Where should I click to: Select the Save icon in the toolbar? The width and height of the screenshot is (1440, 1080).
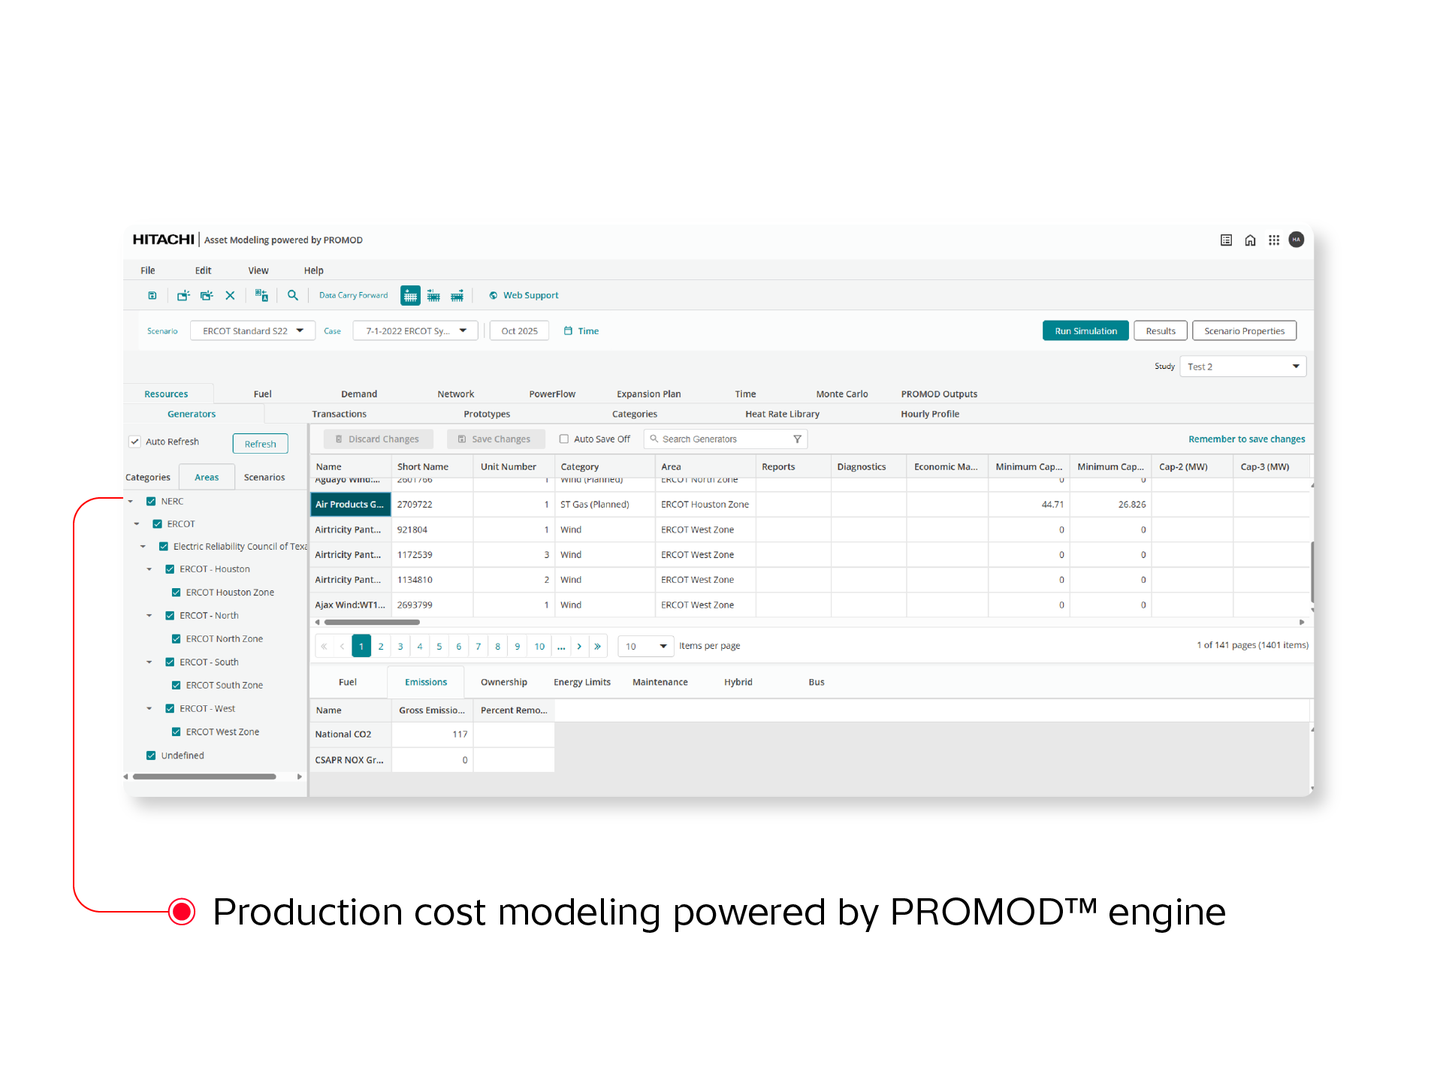point(152,295)
